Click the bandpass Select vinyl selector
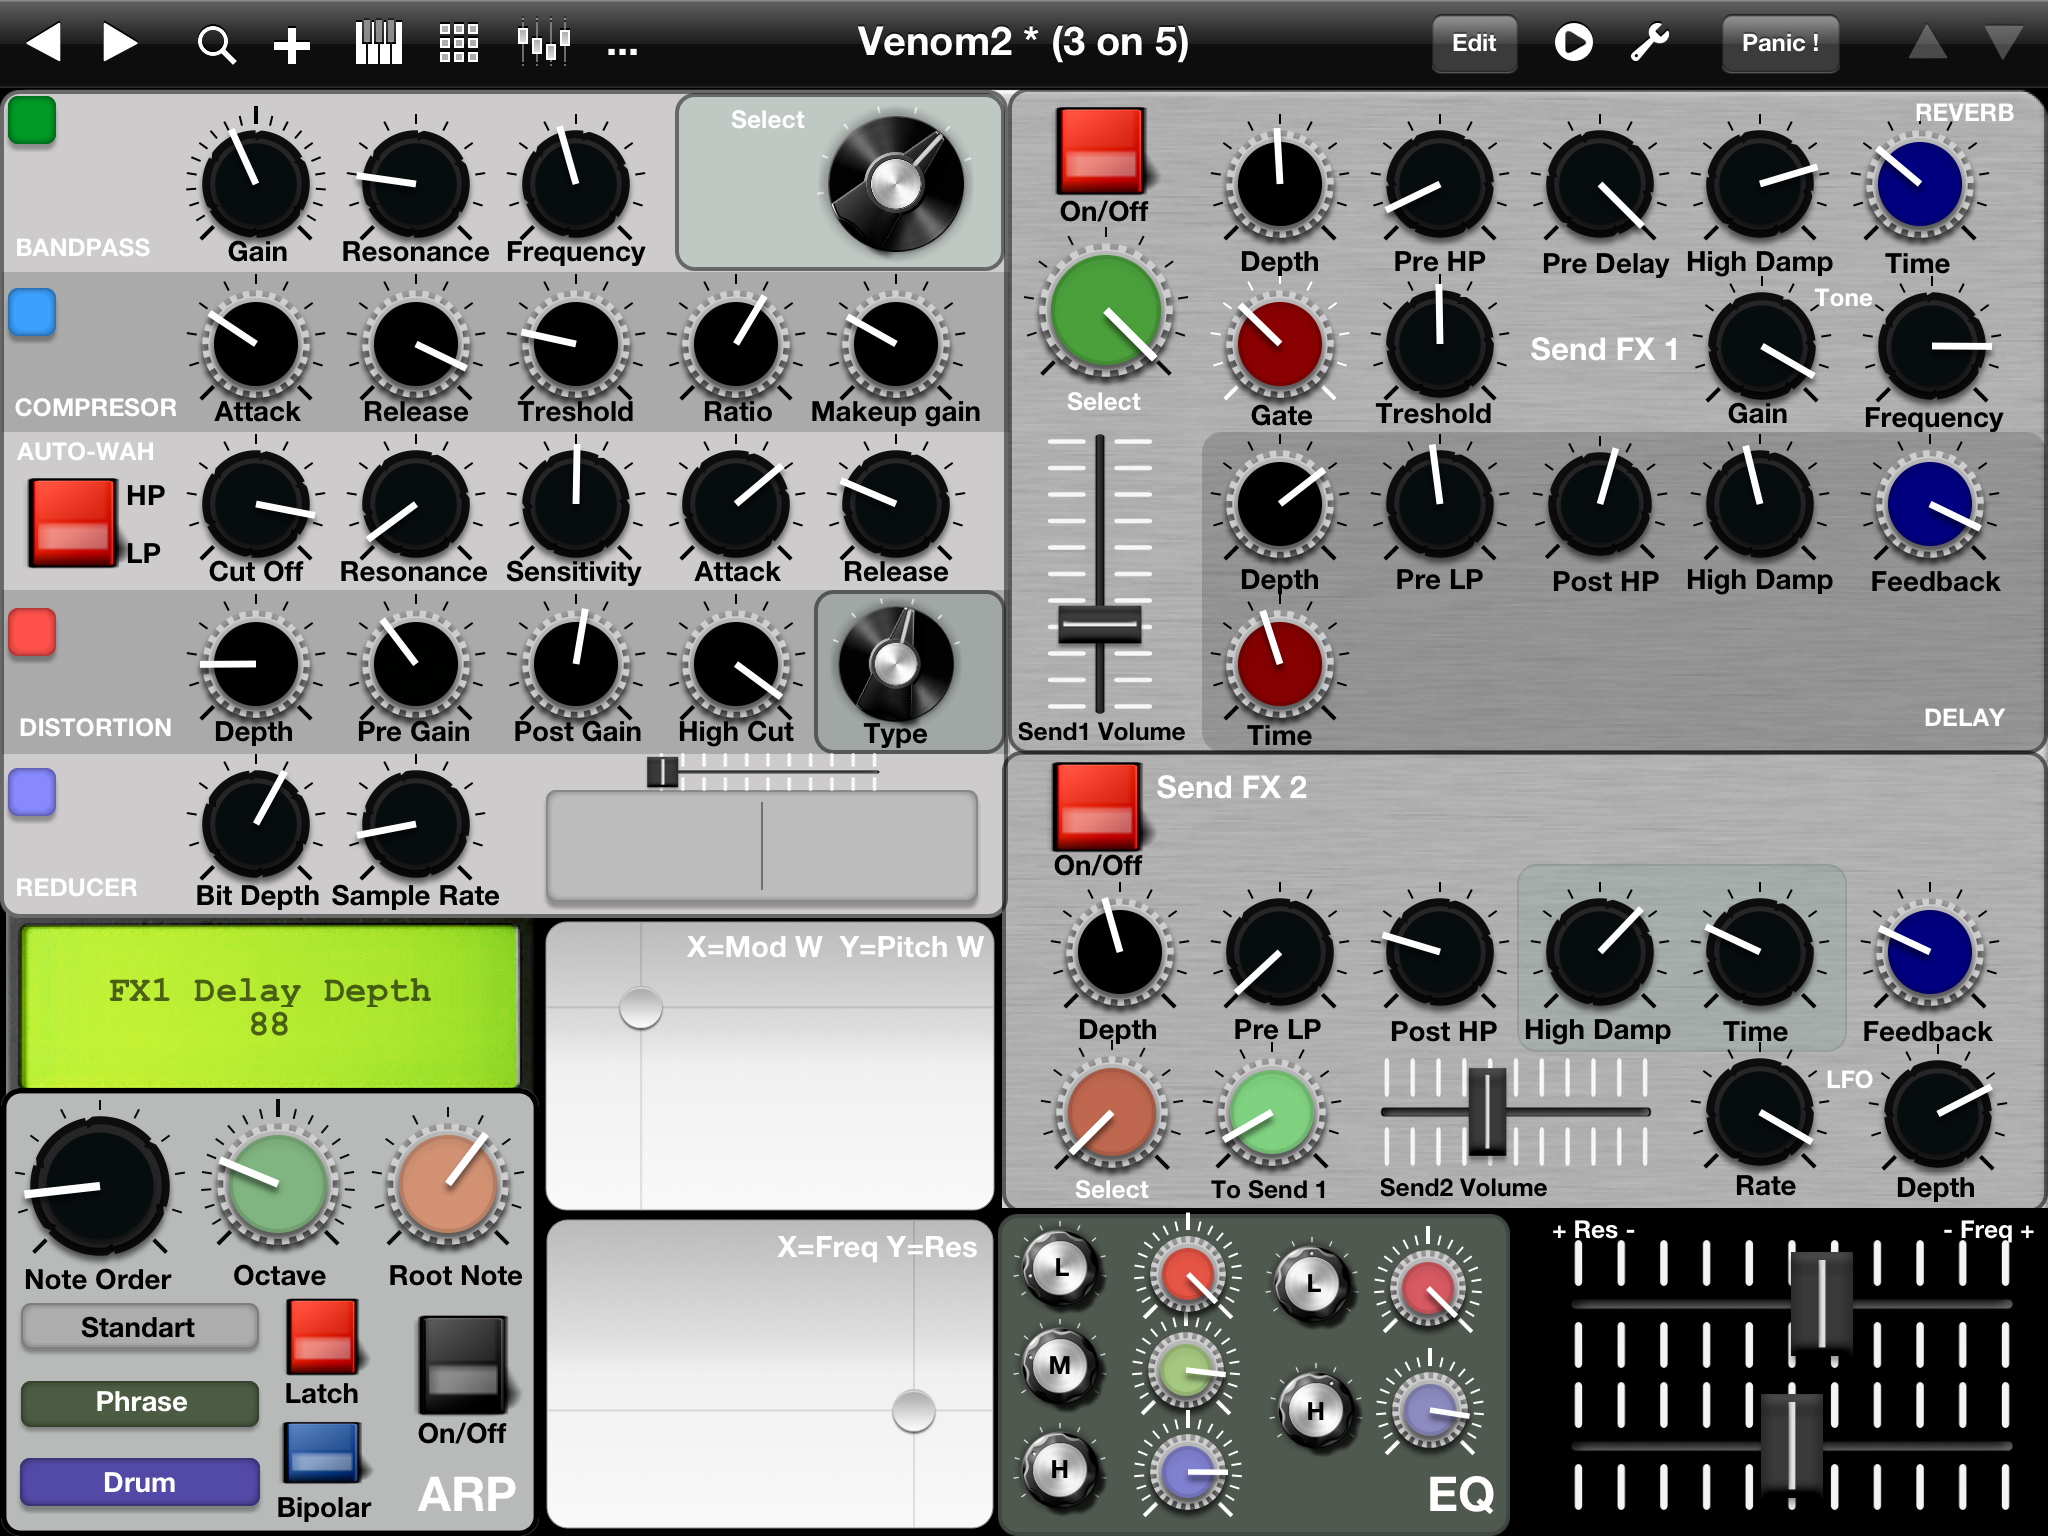This screenshot has width=2048, height=1536. [895, 183]
